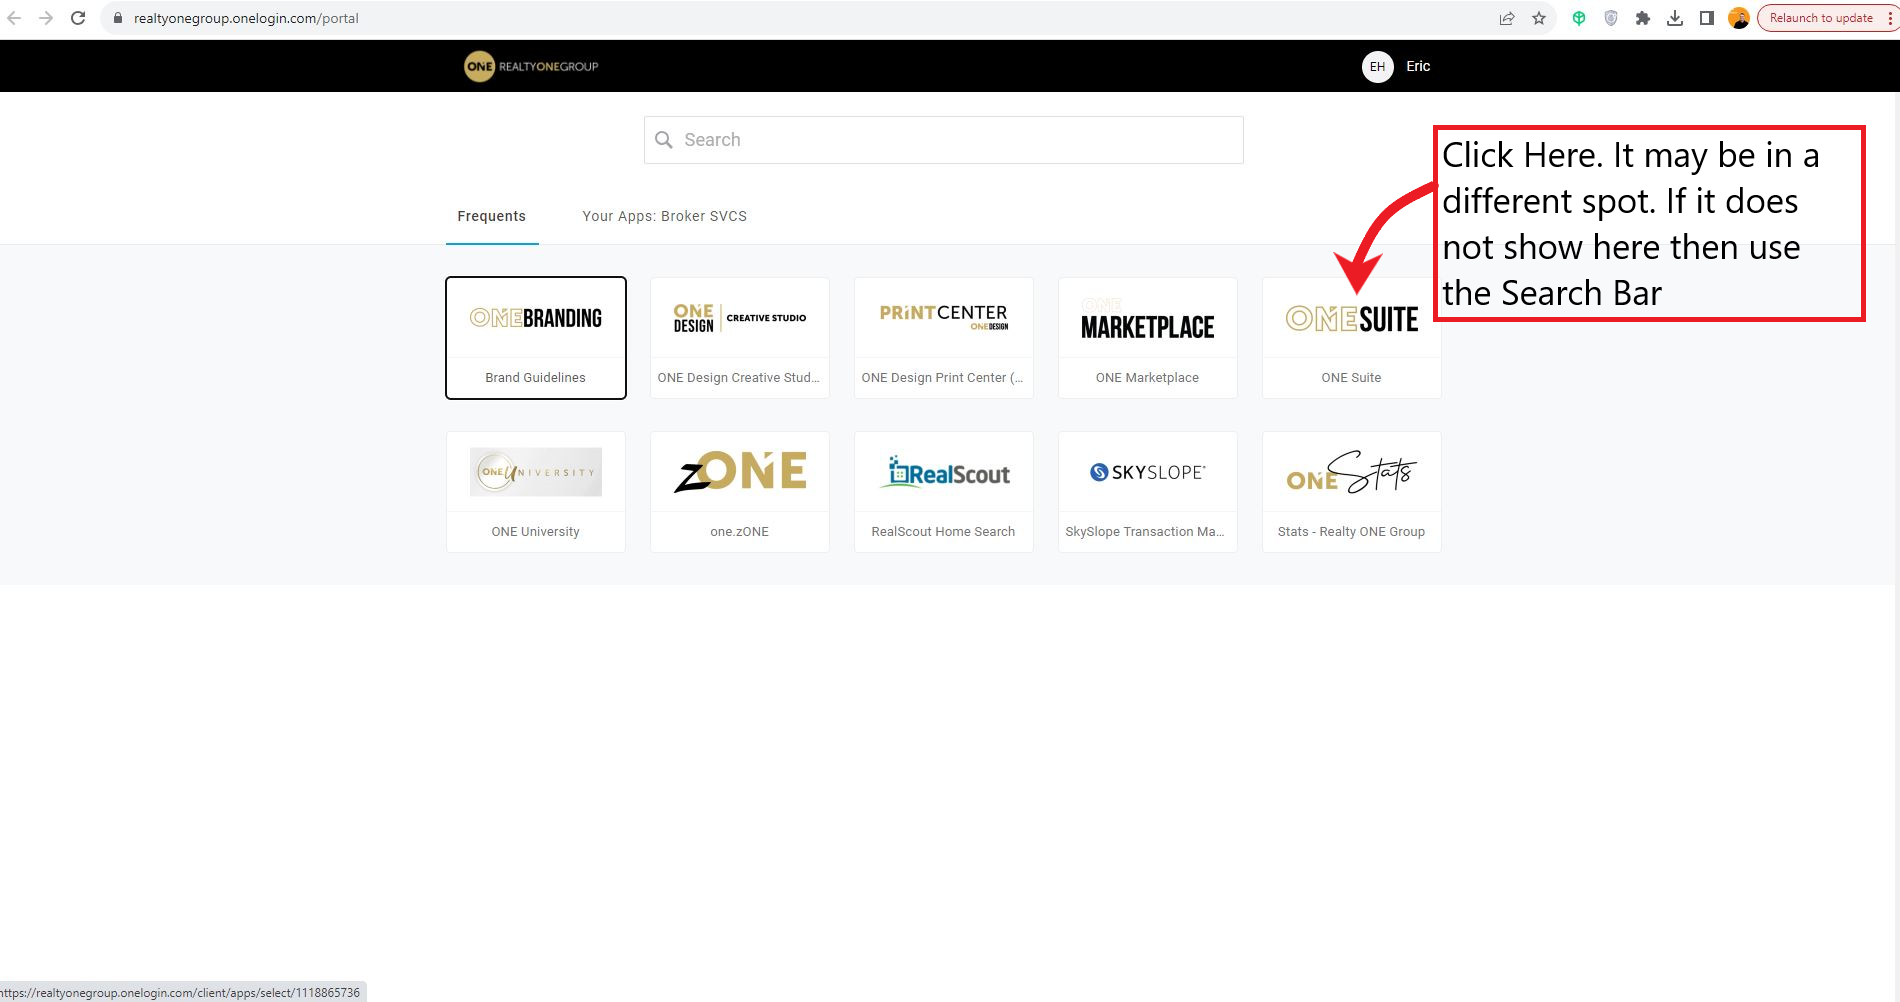Open the SkySlope Transaction app tile
This screenshot has width=1900, height=1002.
tap(1148, 492)
